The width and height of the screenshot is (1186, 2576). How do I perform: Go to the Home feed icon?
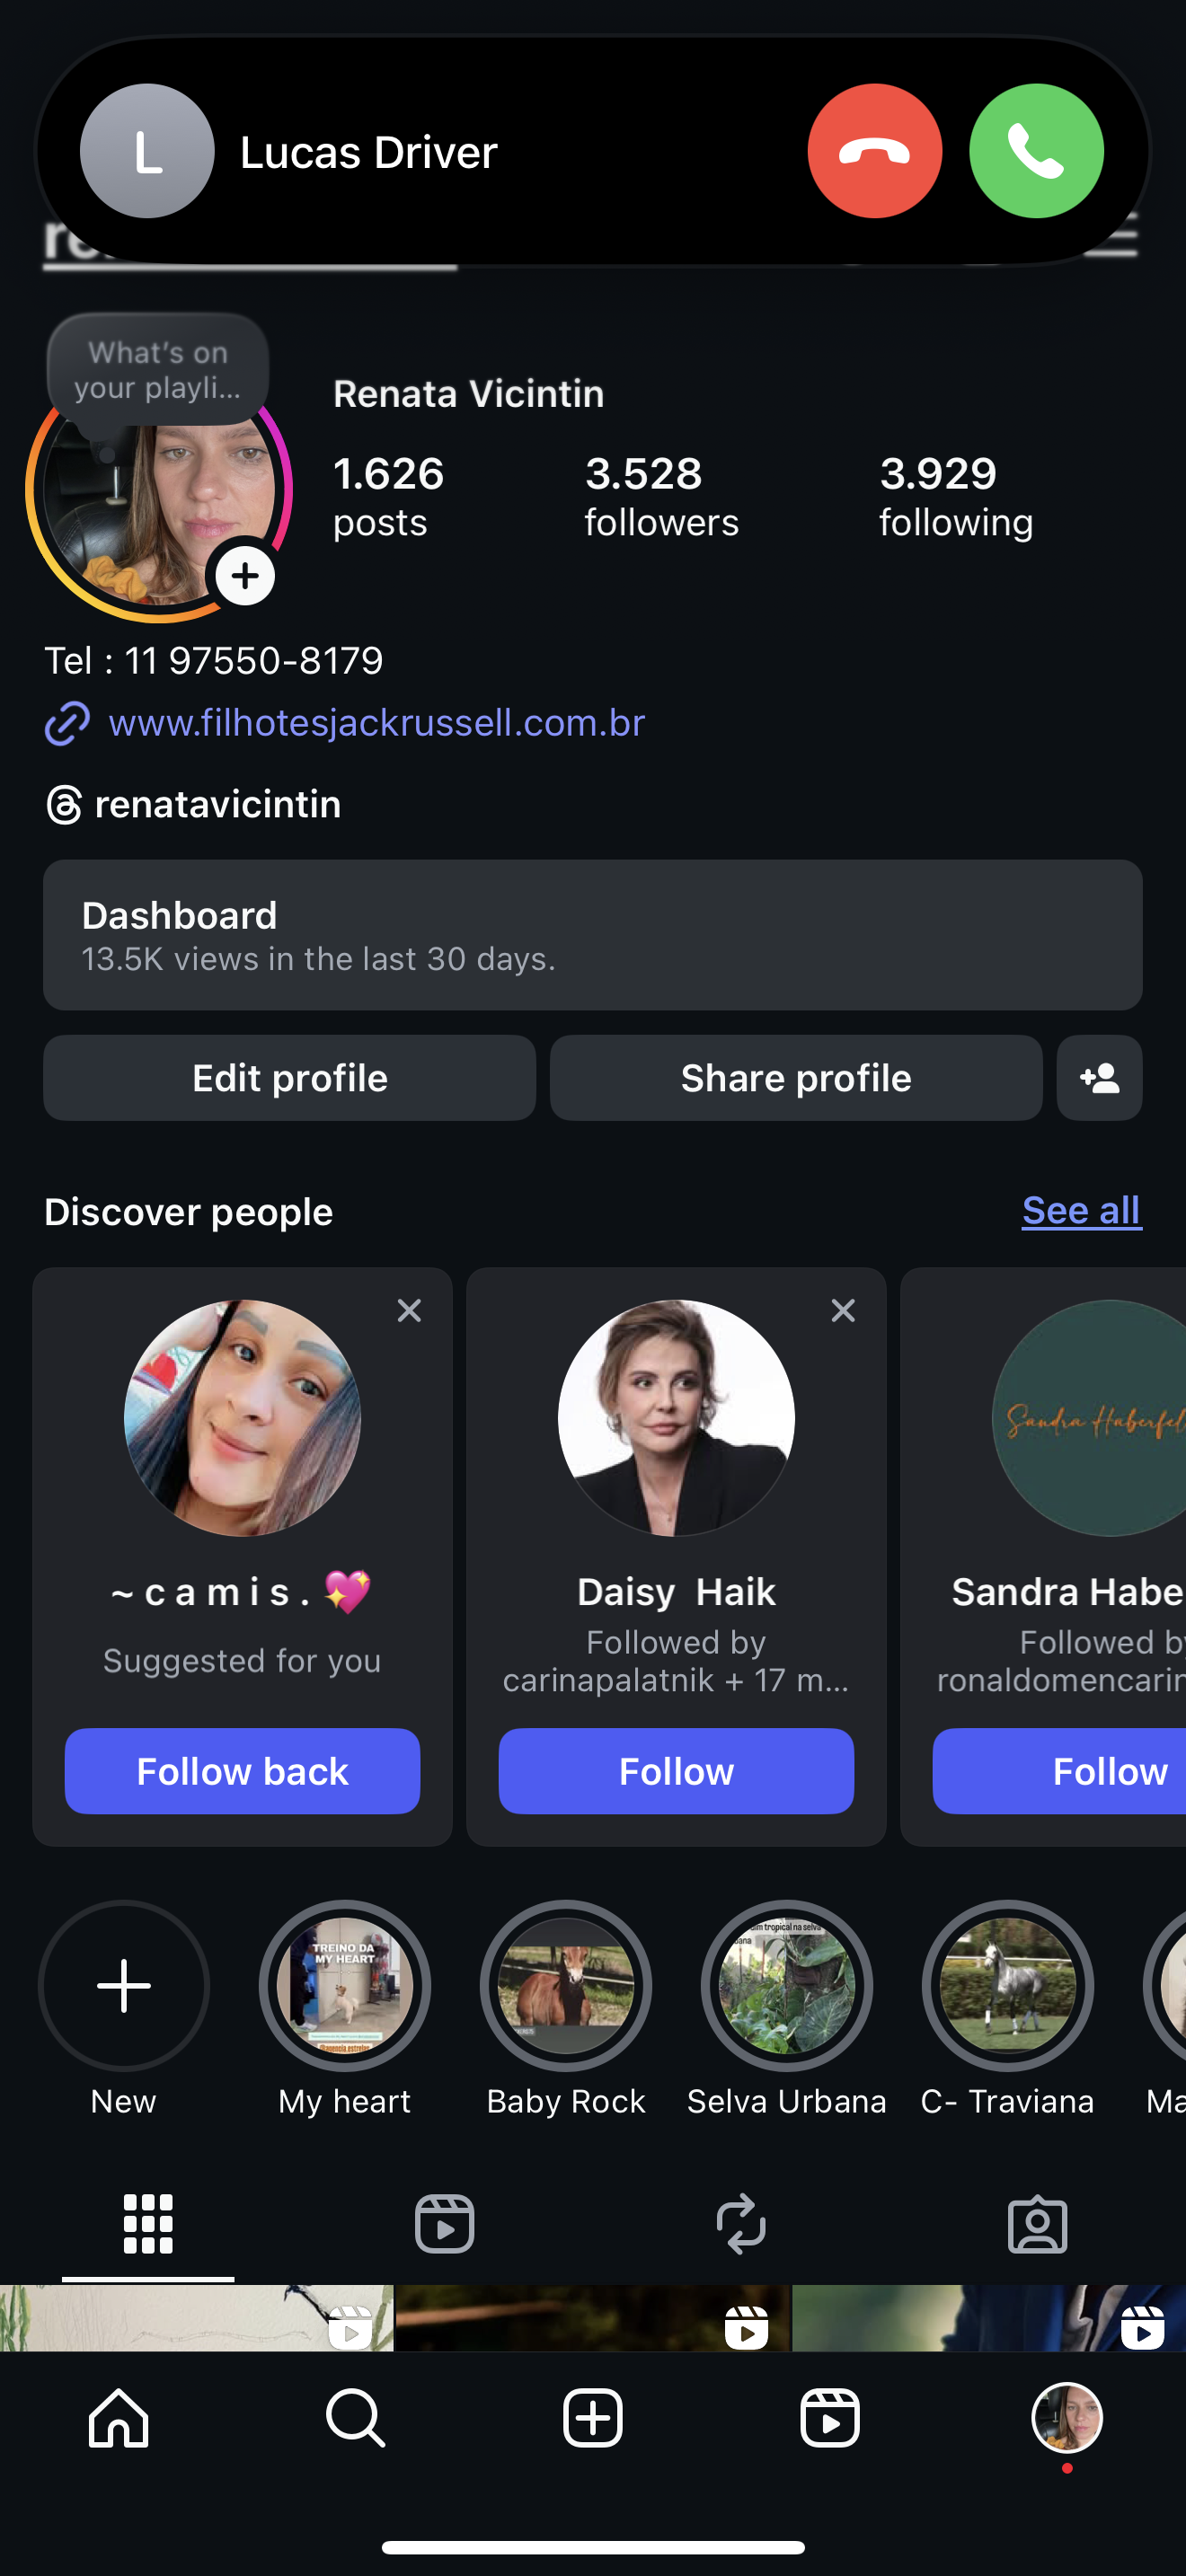pyautogui.click(x=119, y=2418)
